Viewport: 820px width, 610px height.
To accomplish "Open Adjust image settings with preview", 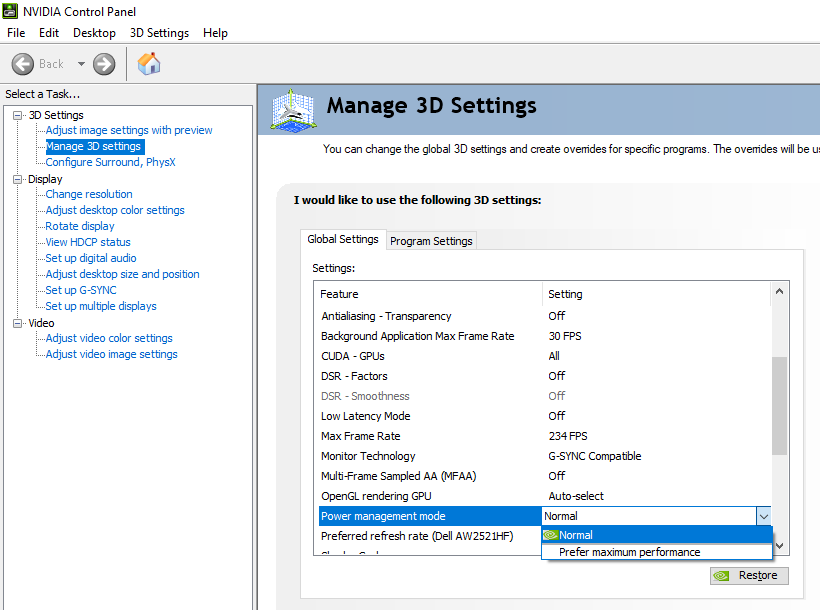I will click(x=129, y=130).
